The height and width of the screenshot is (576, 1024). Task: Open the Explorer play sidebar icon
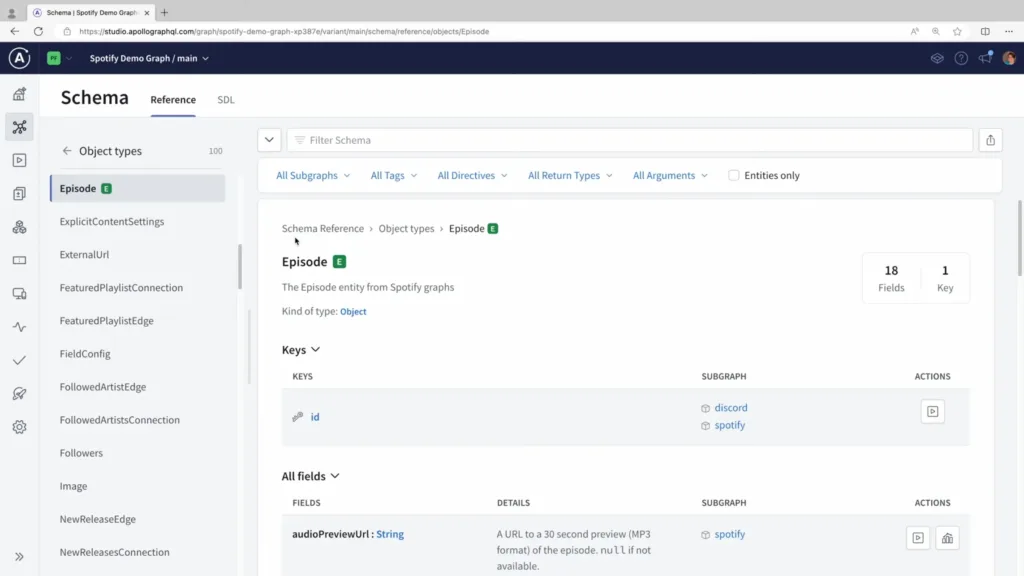pyautogui.click(x=20, y=160)
